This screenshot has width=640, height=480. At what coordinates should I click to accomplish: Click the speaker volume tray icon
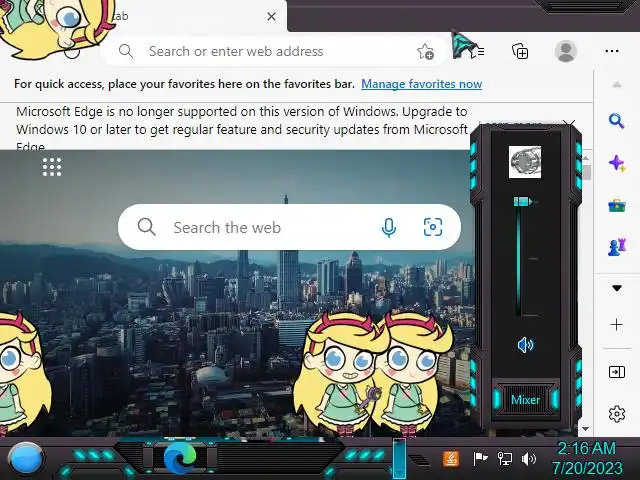(529, 459)
